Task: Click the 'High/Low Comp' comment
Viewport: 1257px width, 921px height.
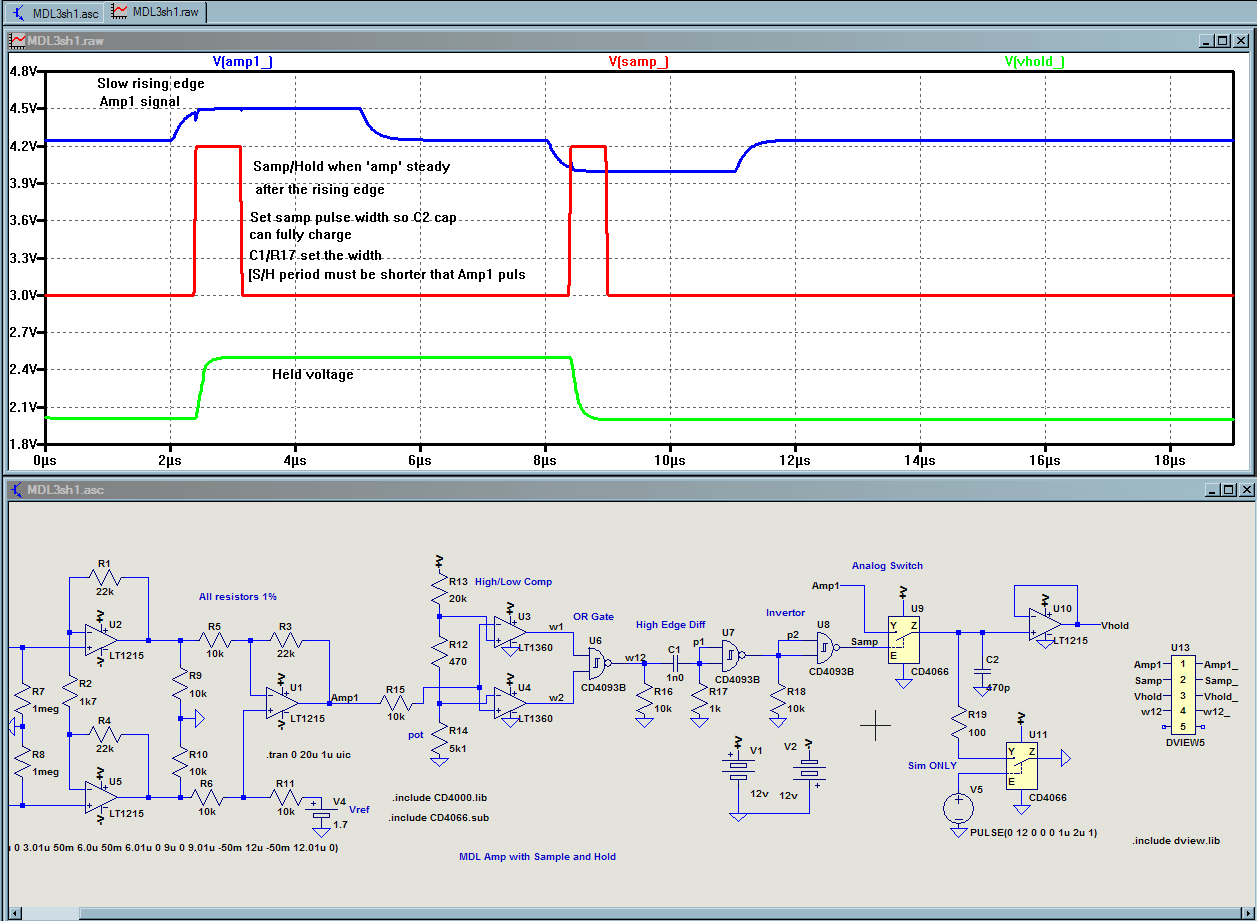Action: click(x=513, y=582)
